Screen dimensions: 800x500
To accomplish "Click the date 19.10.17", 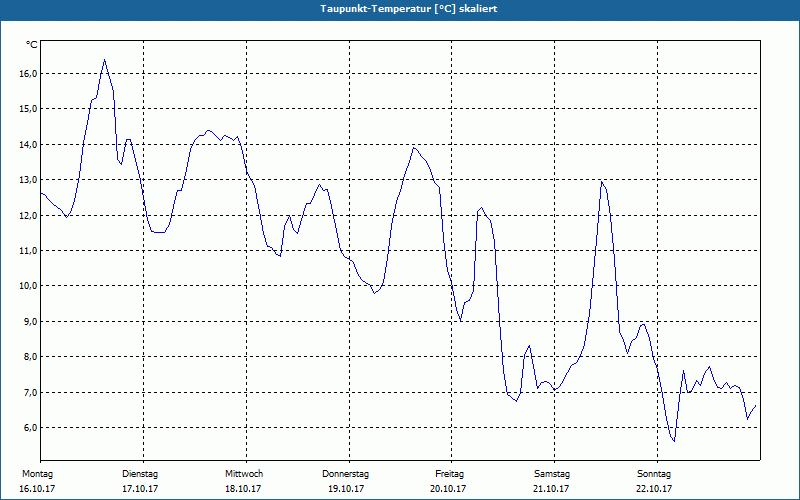I will click(x=346, y=489).
